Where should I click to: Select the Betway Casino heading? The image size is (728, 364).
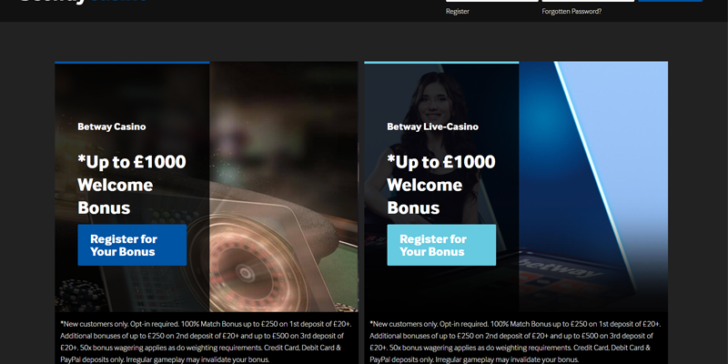coord(111,127)
